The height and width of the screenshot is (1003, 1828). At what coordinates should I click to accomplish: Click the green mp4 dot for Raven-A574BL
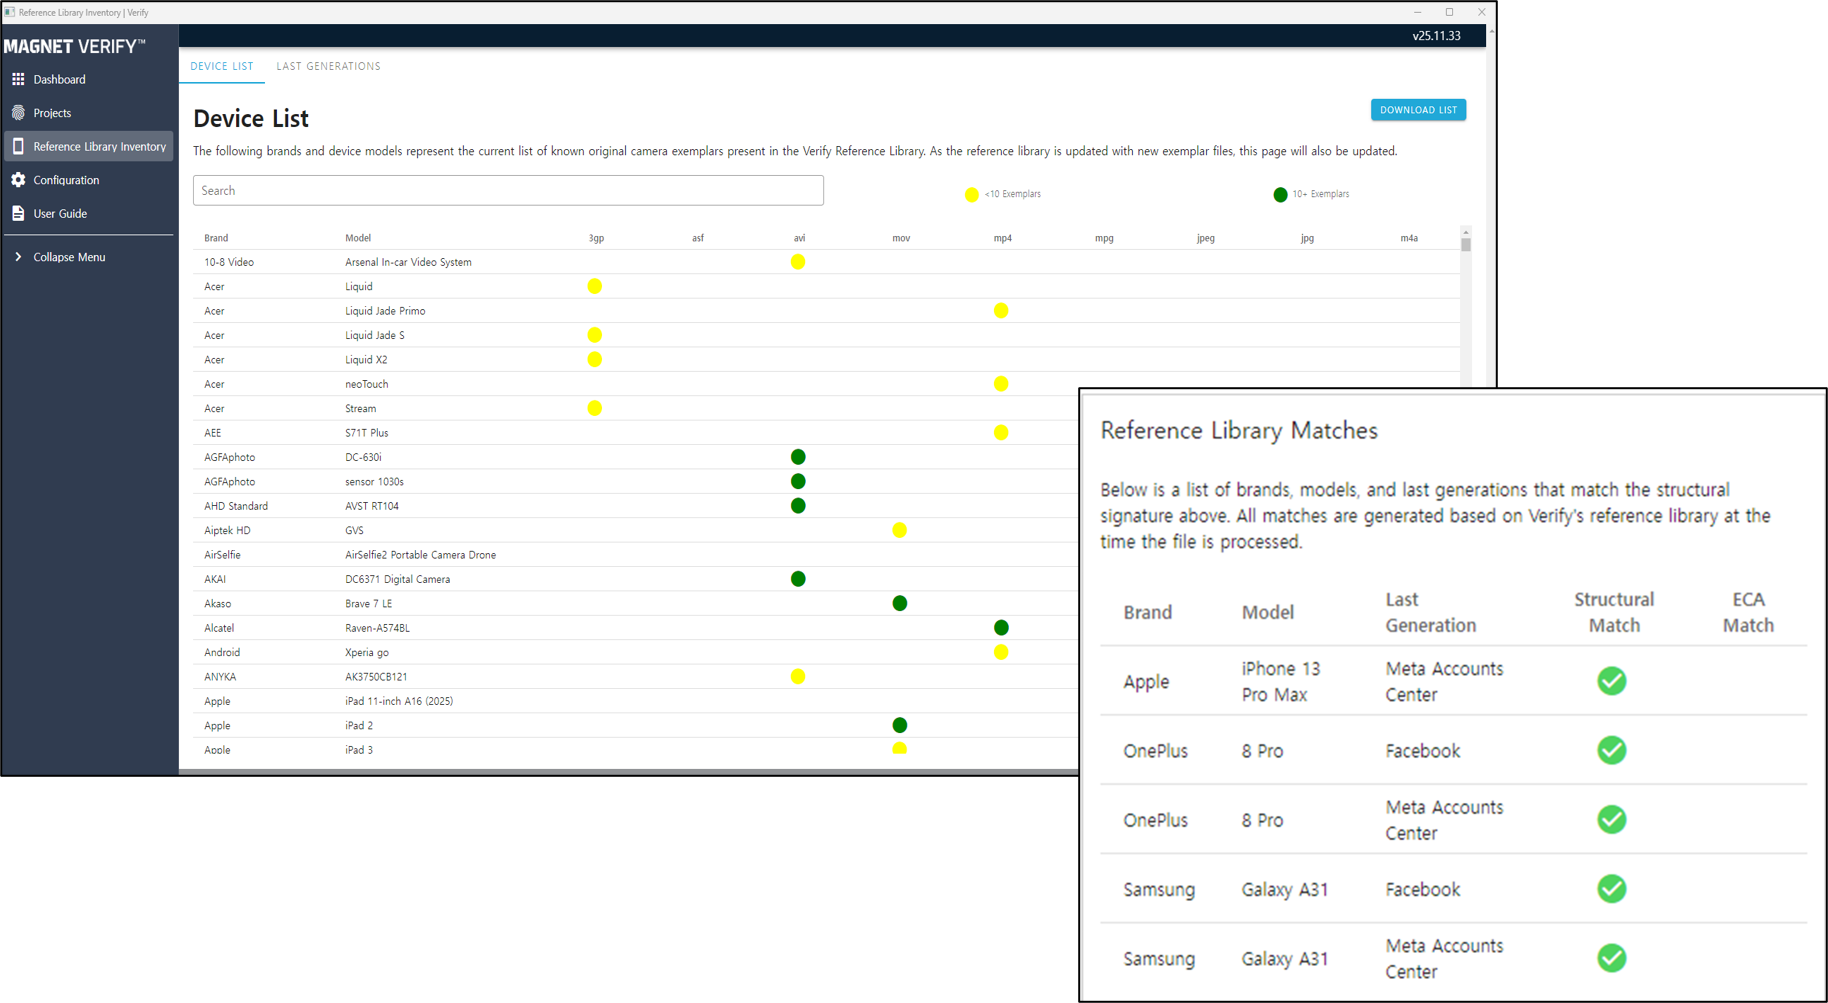pyautogui.click(x=1001, y=628)
